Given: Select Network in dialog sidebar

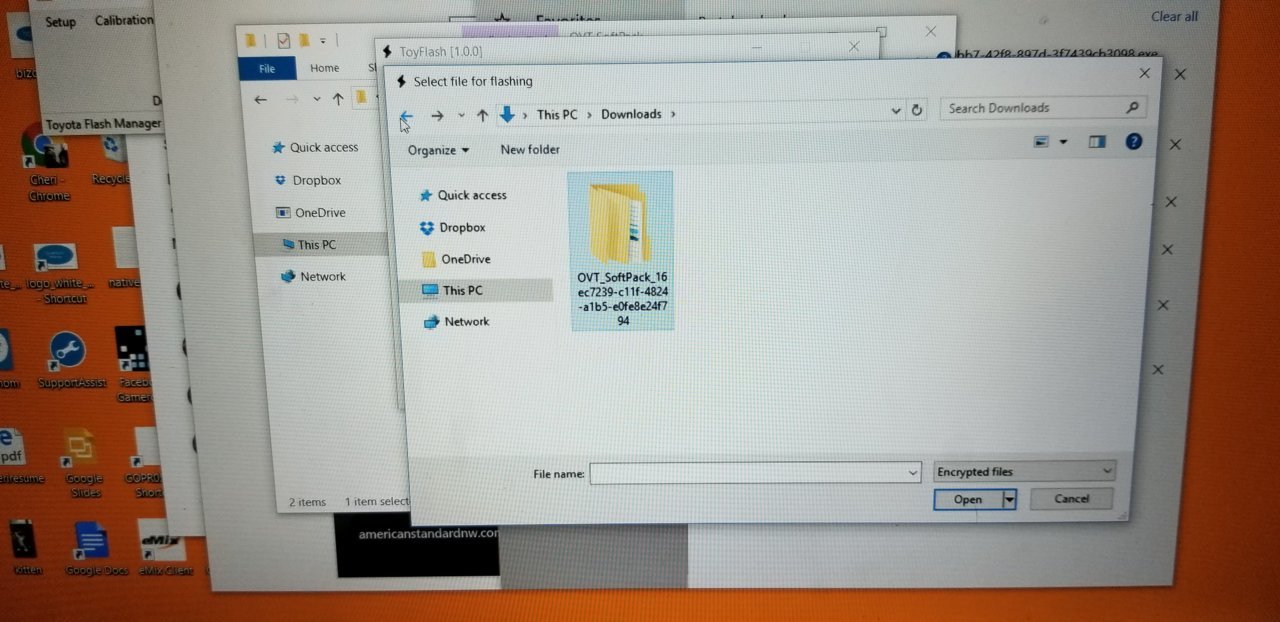Looking at the screenshot, I should [x=457, y=321].
